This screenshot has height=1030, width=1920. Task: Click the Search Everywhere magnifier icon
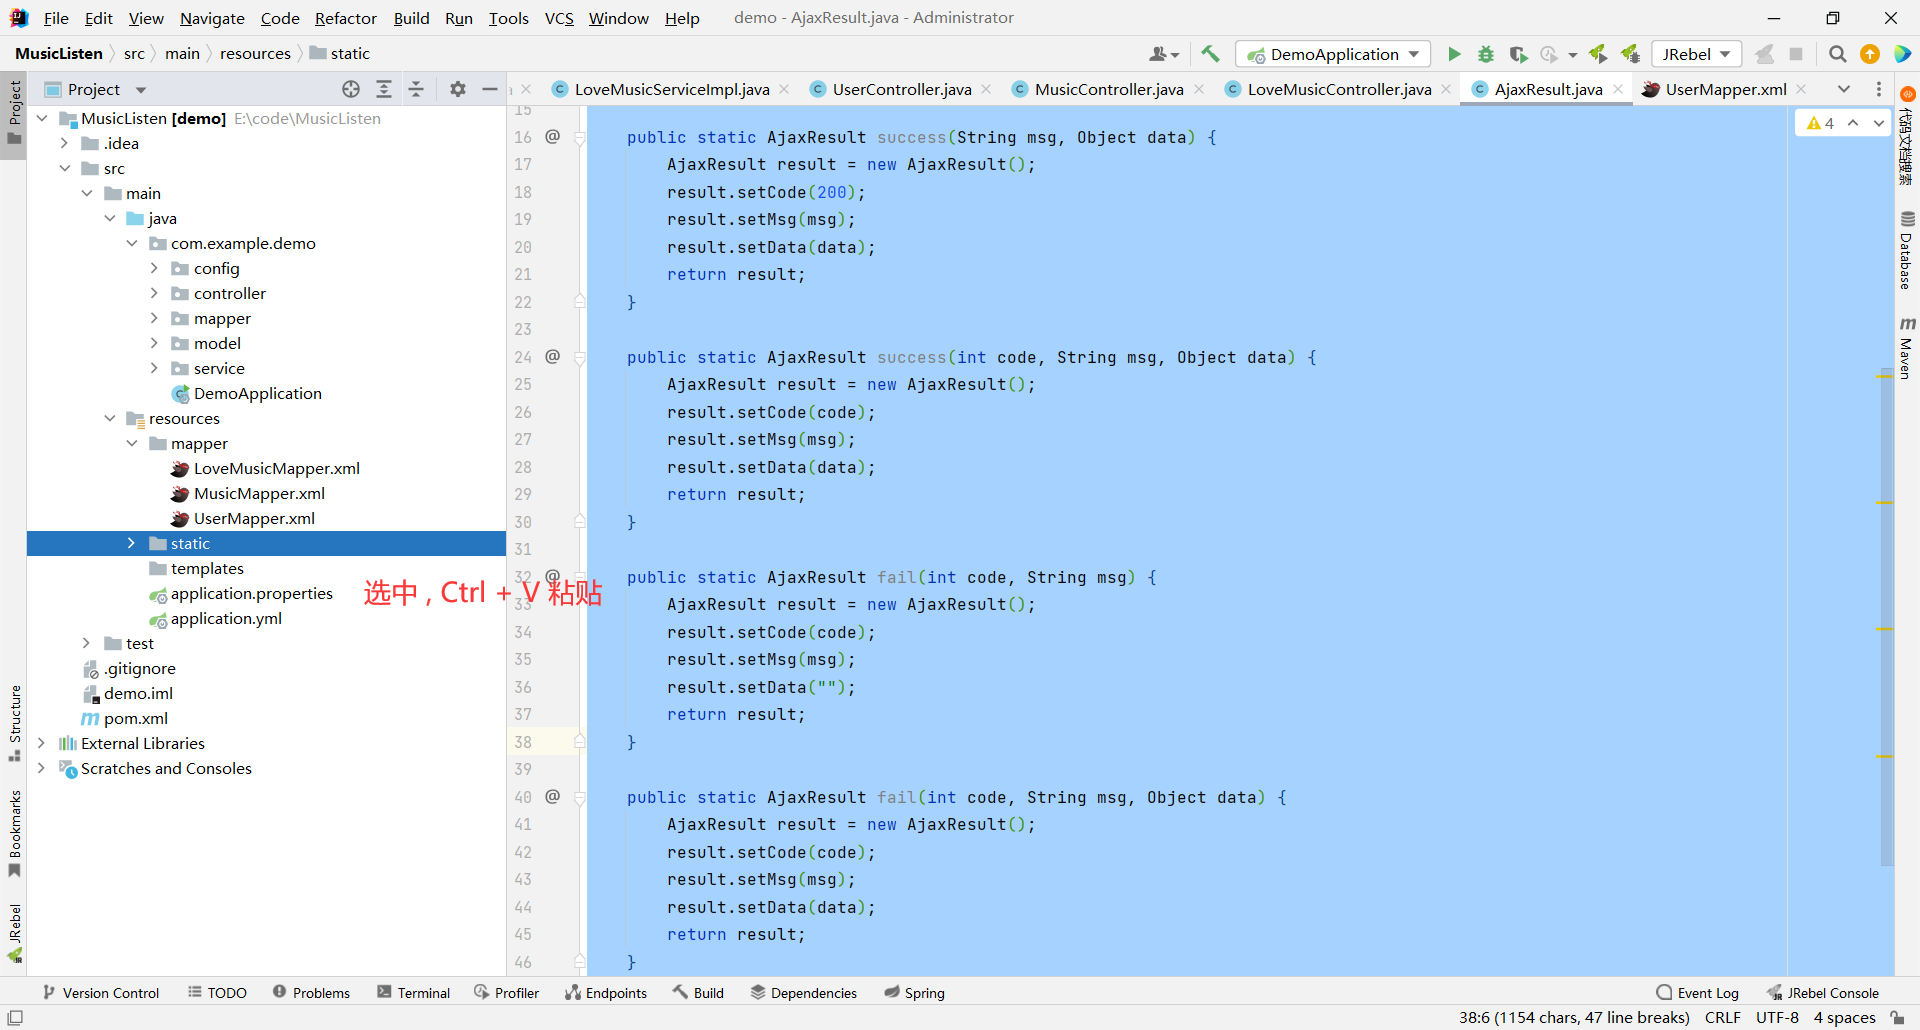pos(1838,54)
